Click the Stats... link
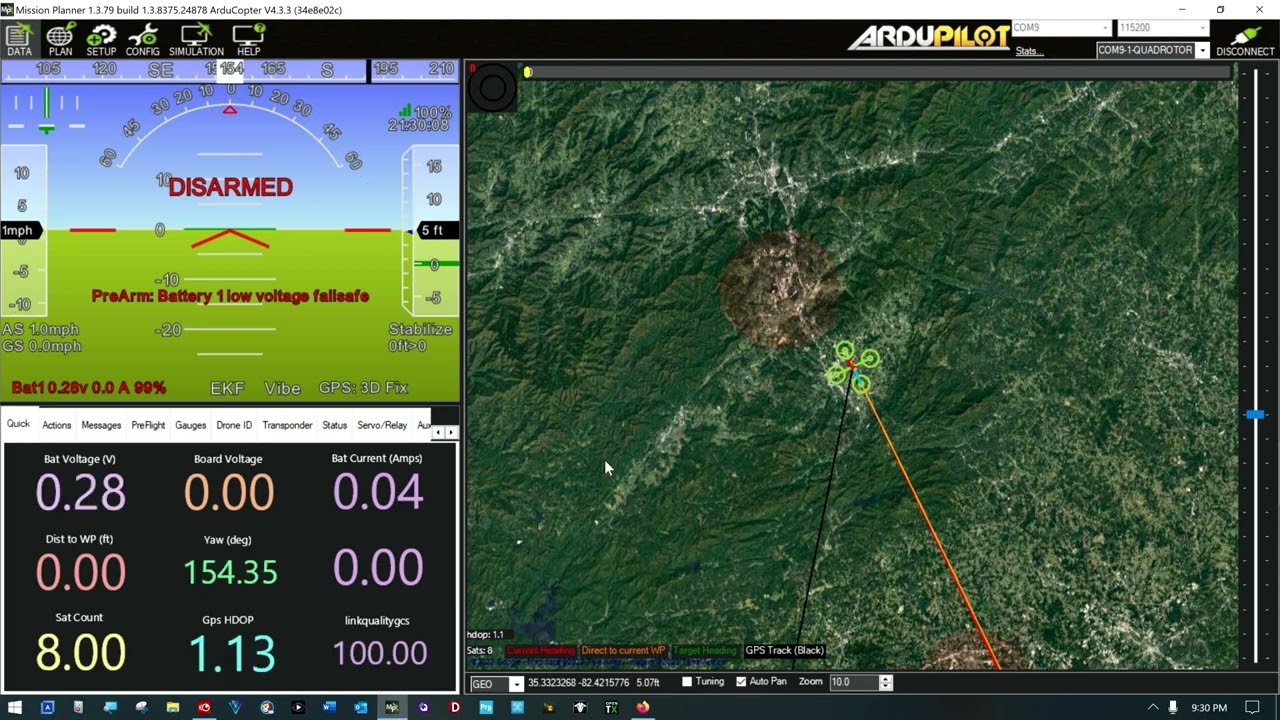 coord(1029,51)
